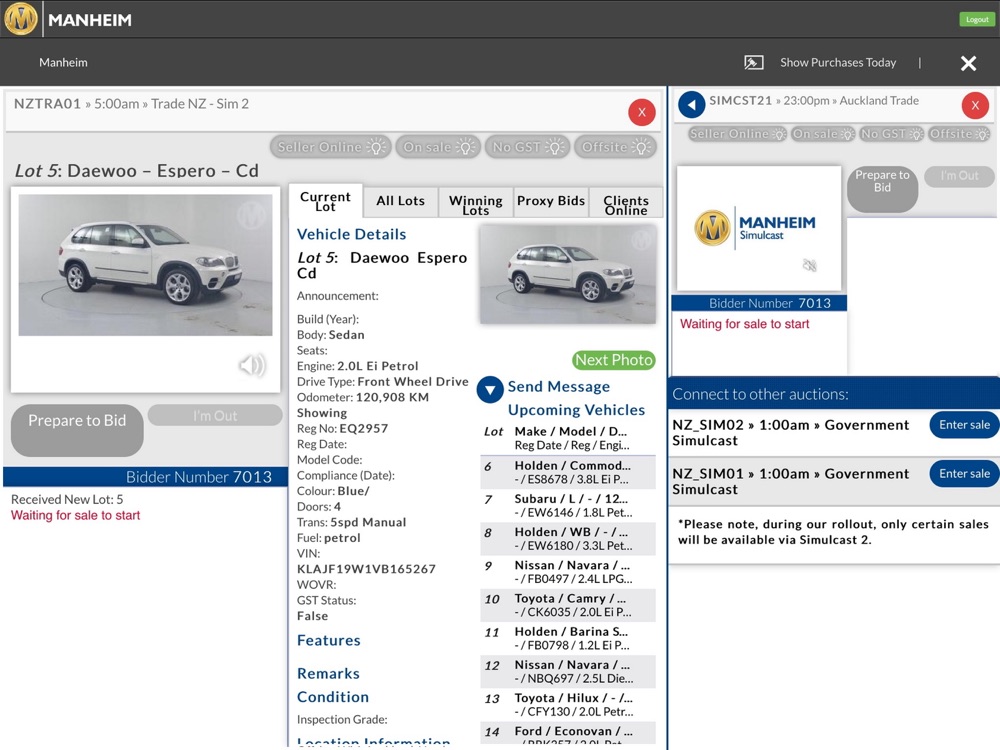Enter sale NZ_SIM01 Government Simulcast
This screenshot has height=750, width=1000.
[964, 474]
